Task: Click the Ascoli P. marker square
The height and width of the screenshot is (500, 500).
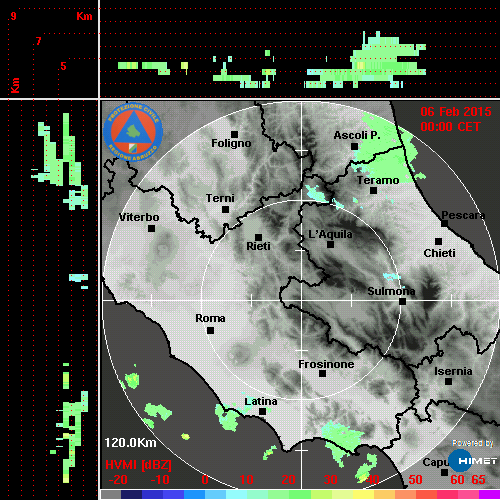Action: [354, 146]
